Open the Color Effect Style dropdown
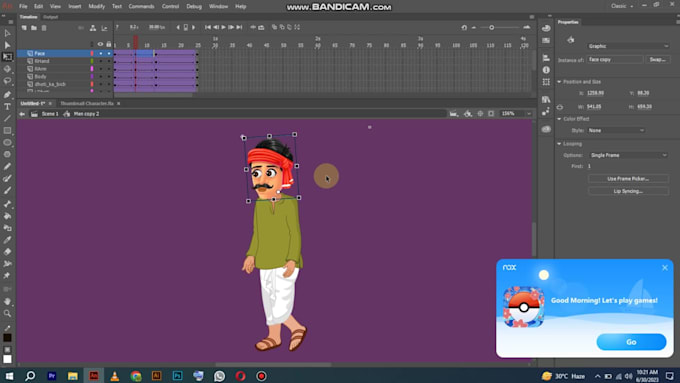 (616, 130)
